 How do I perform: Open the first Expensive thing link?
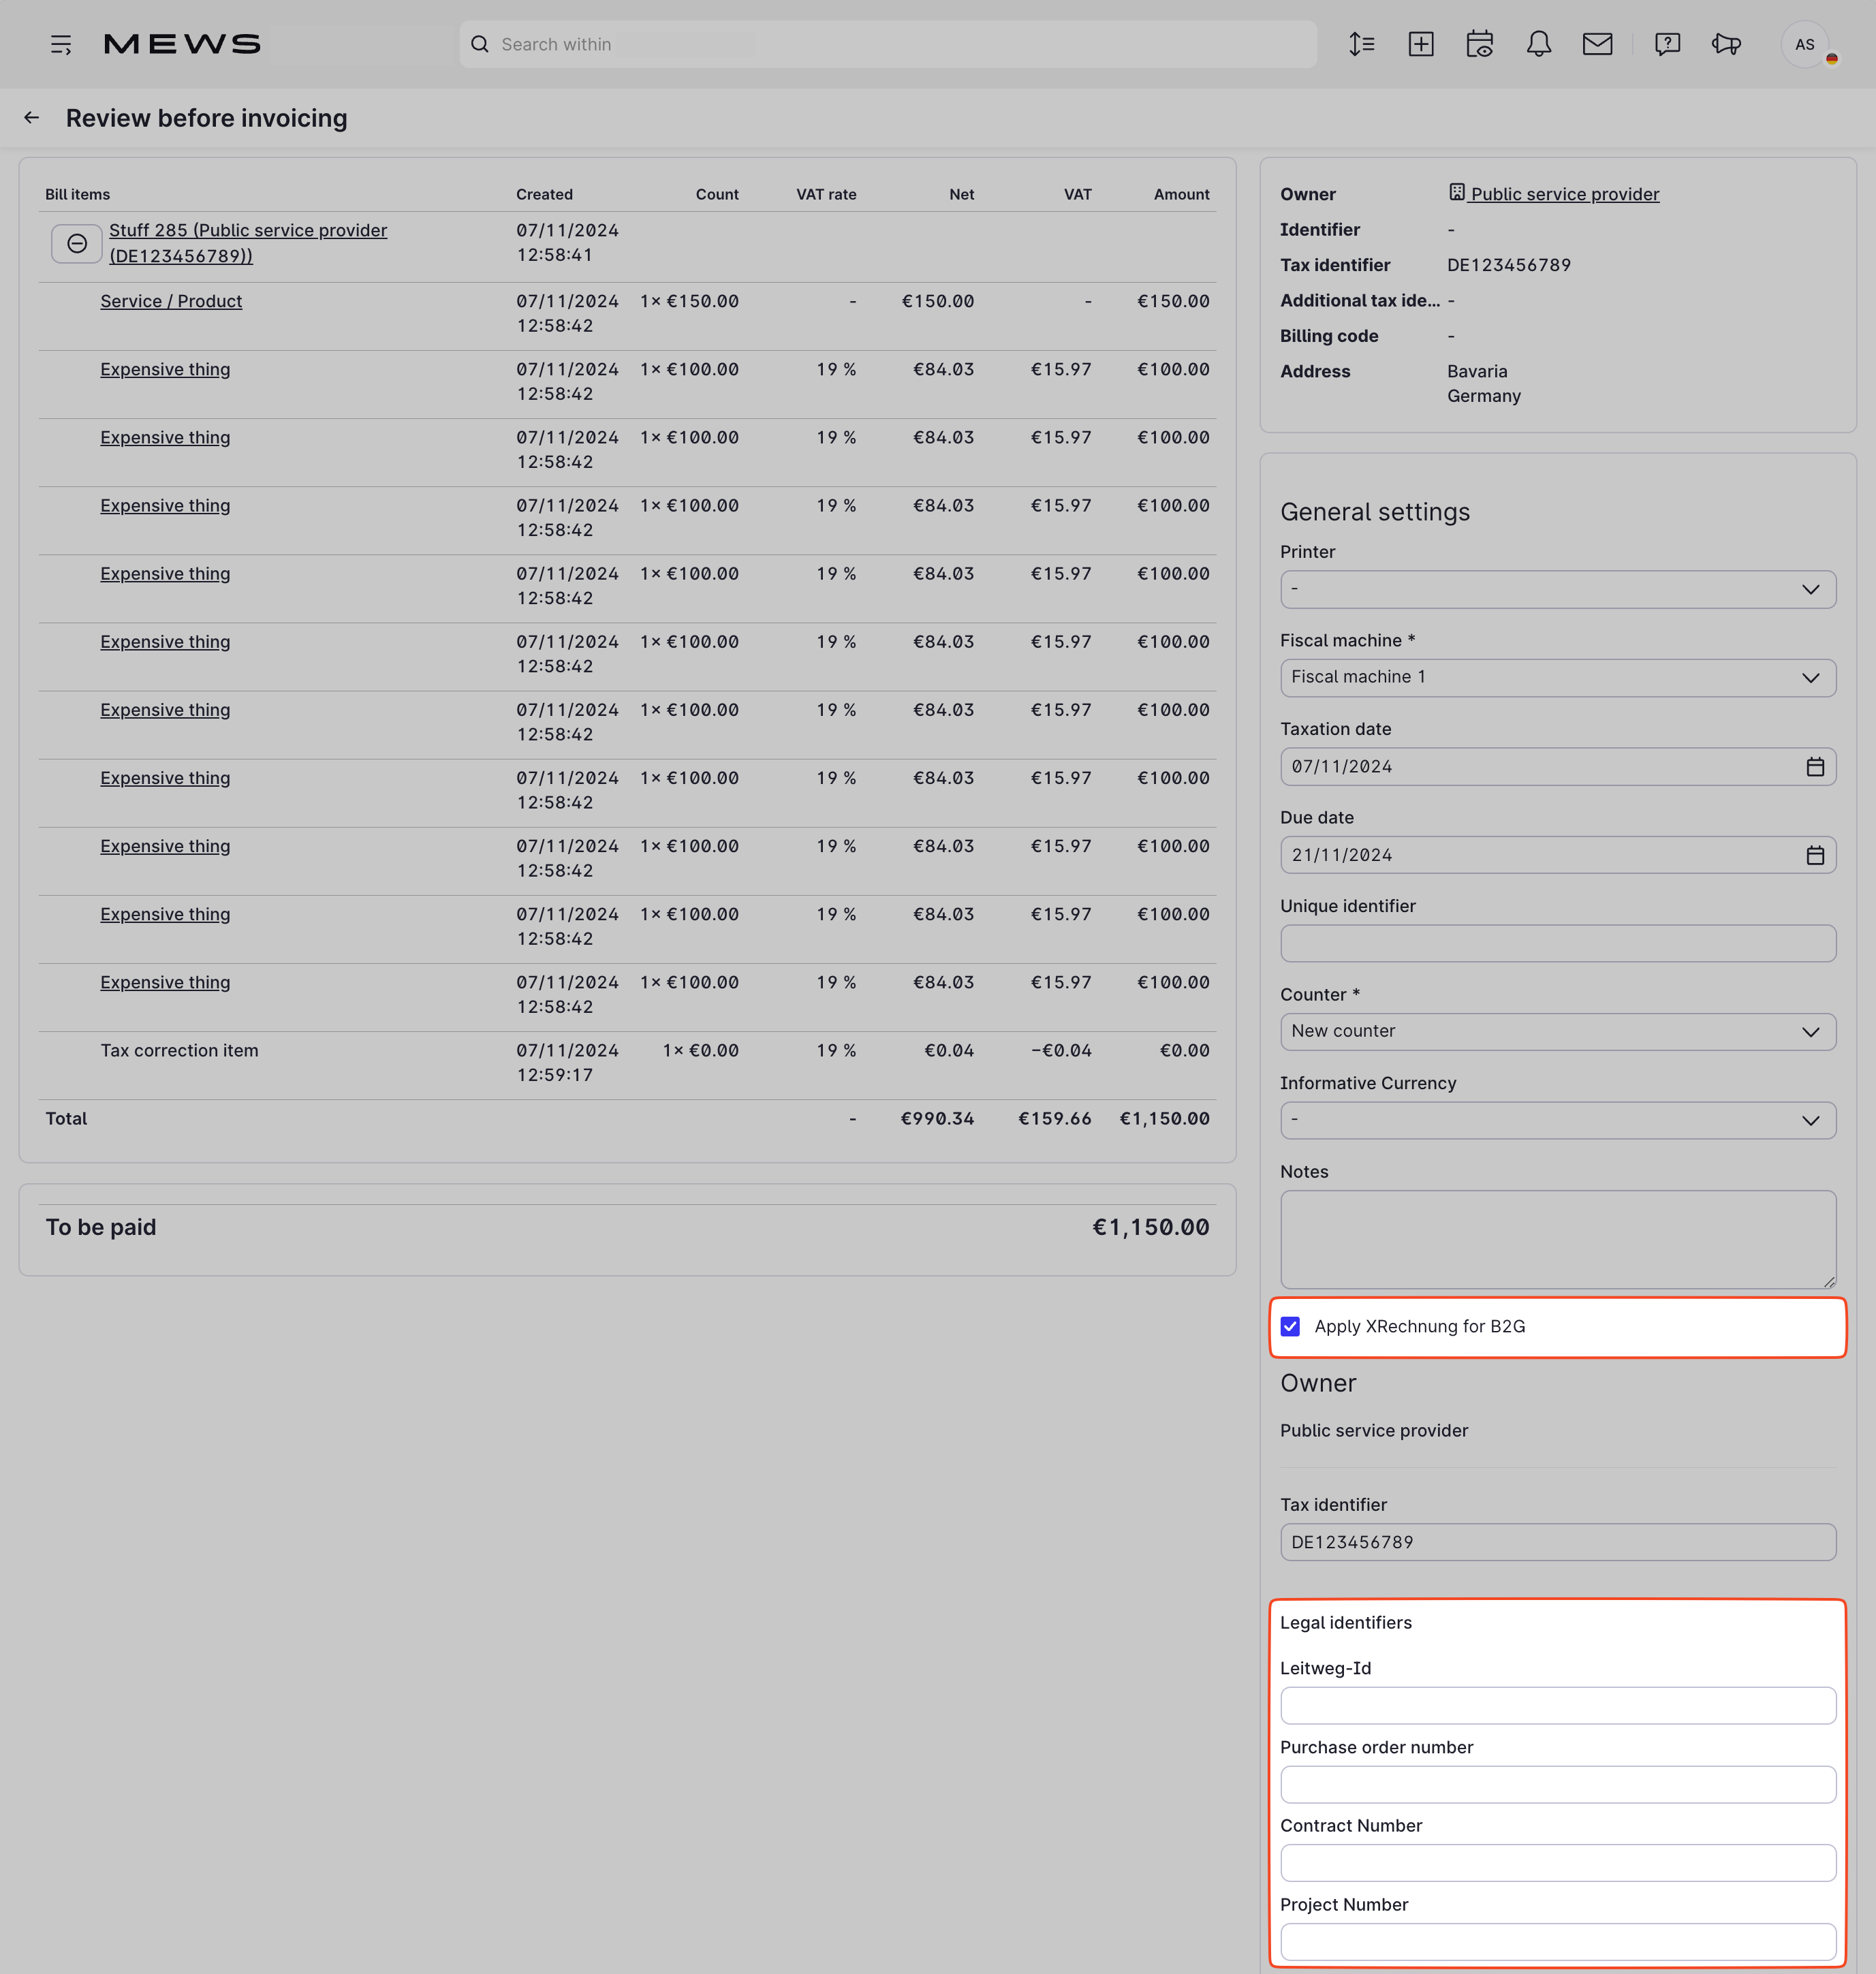pos(165,369)
